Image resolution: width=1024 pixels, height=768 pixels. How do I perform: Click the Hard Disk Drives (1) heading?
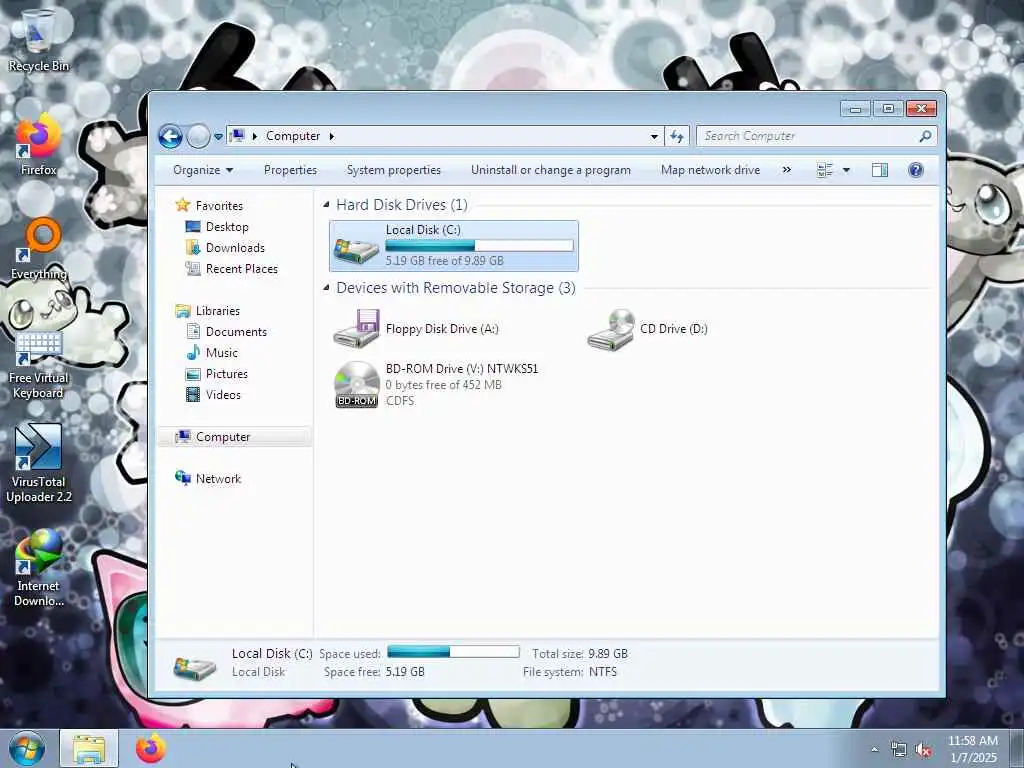pos(402,205)
